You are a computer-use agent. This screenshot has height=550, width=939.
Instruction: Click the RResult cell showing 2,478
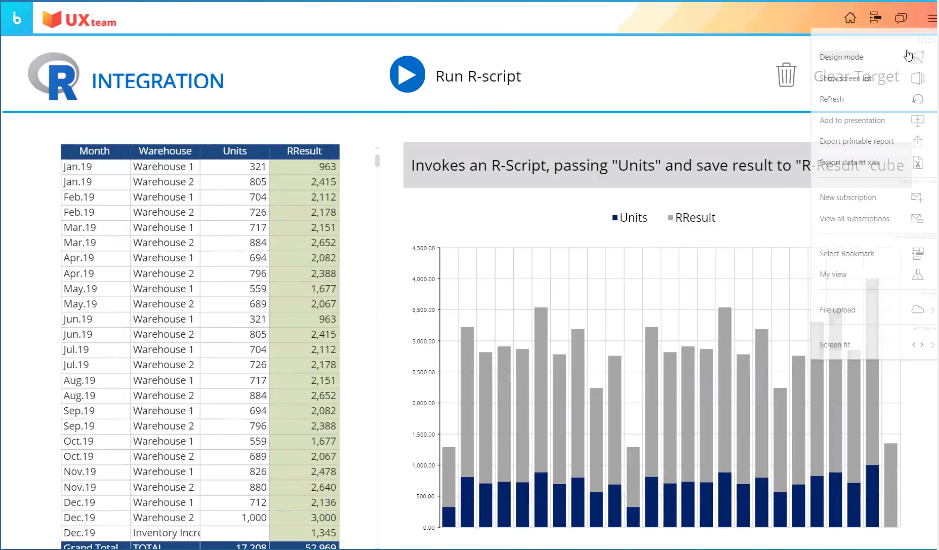tap(304, 472)
